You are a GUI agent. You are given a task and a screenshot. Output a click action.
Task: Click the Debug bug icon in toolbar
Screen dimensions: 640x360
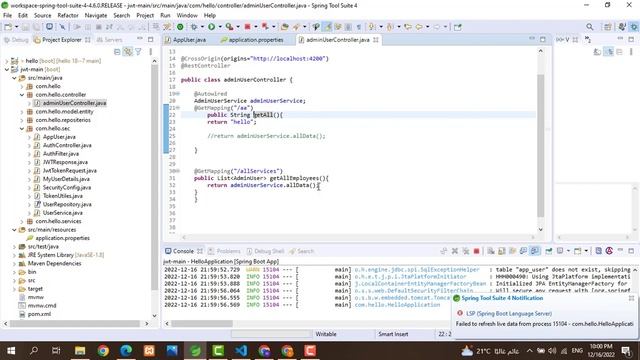click(194, 27)
